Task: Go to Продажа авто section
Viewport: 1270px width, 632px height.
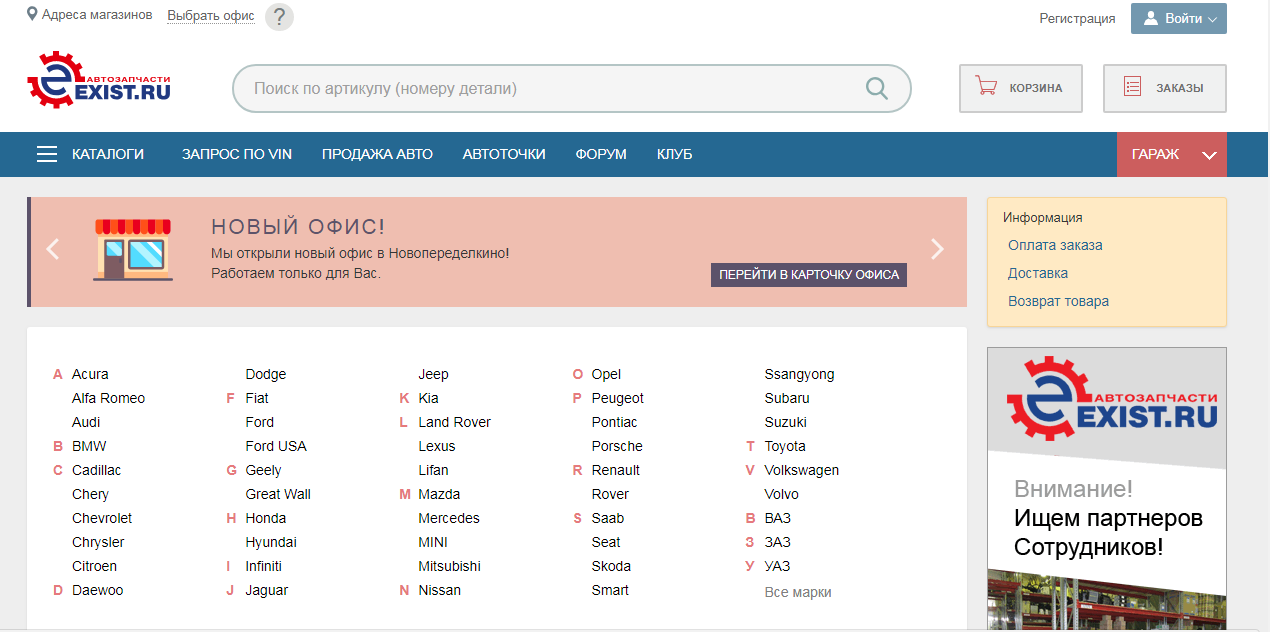Action: tap(377, 154)
